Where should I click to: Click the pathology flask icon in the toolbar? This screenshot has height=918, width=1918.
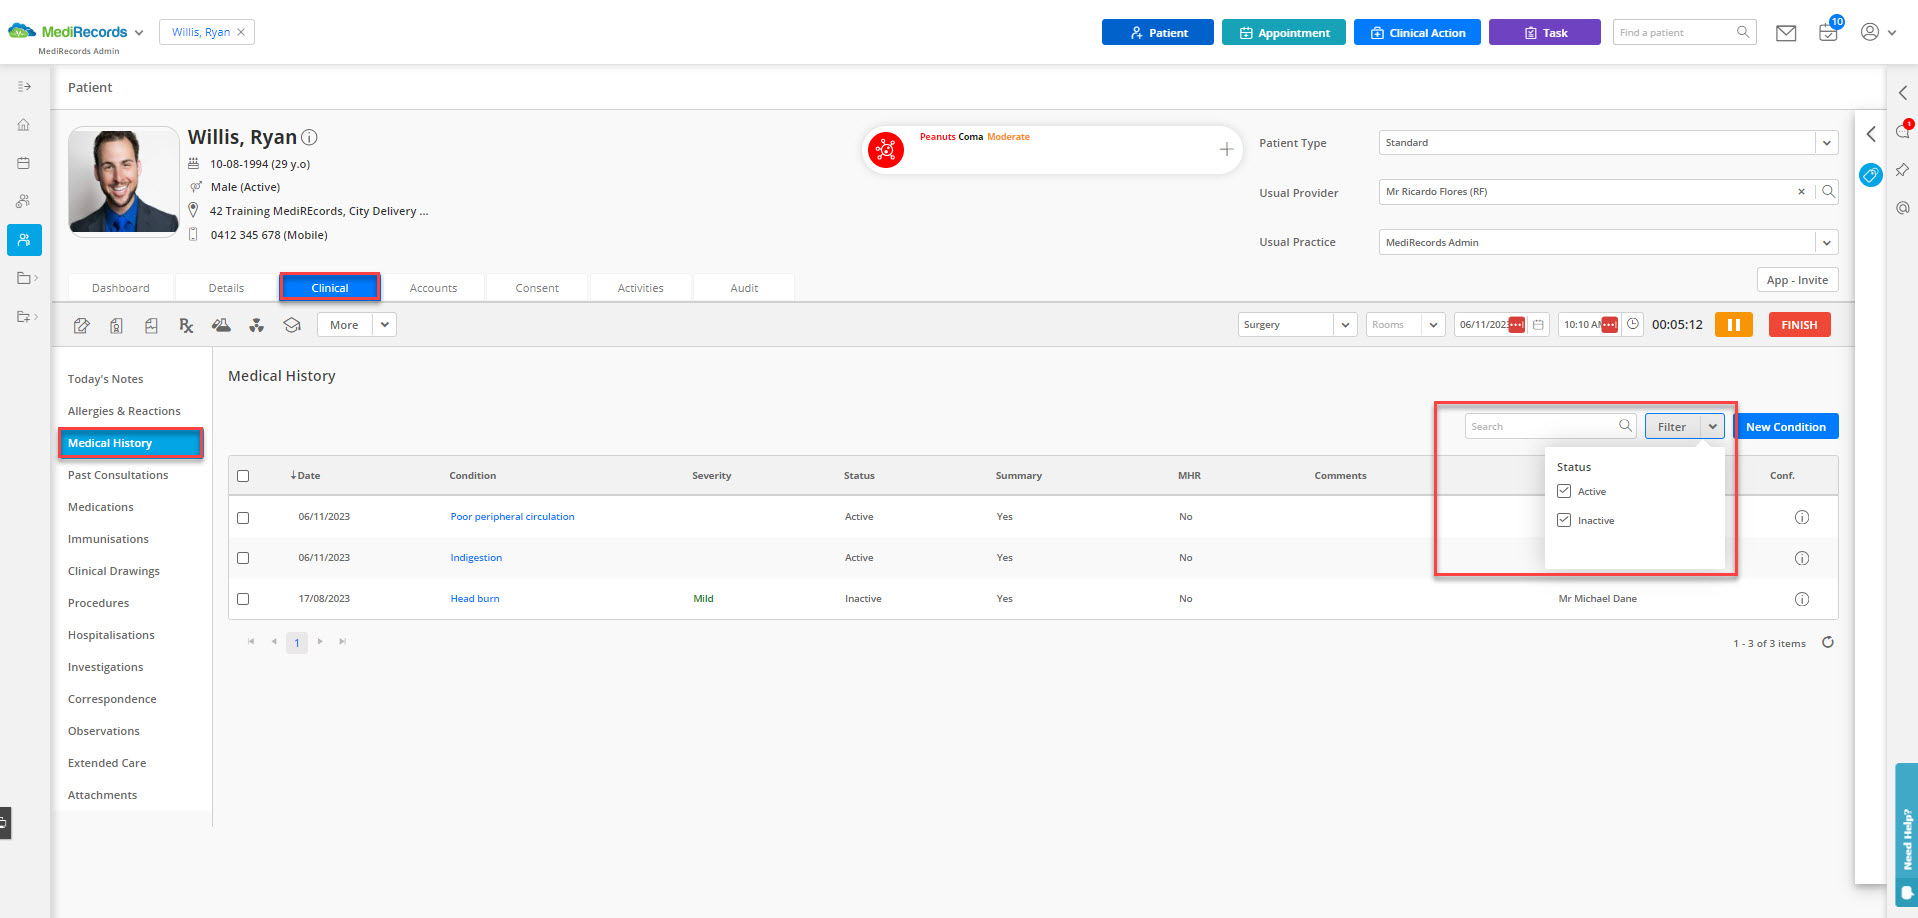[221, 325]
